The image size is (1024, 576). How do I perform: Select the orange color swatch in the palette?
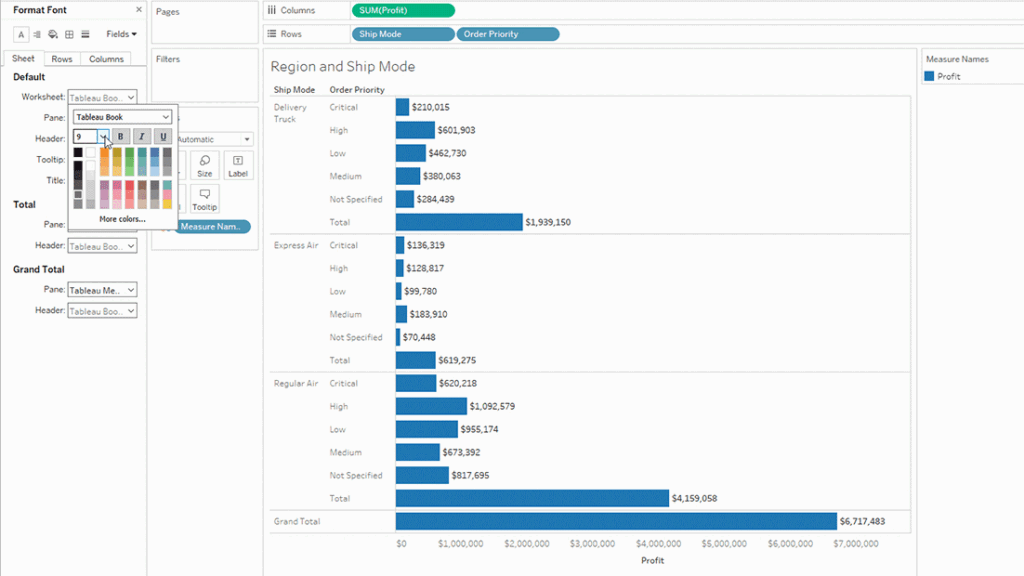coord(104,153)
